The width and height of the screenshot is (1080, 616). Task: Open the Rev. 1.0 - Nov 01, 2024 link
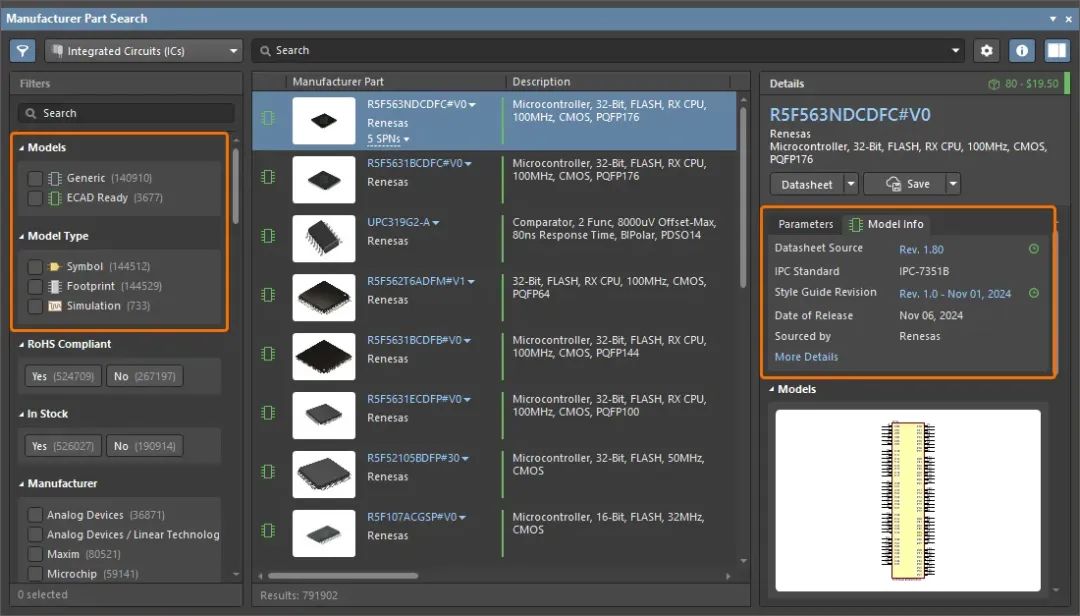click(955, 294)
